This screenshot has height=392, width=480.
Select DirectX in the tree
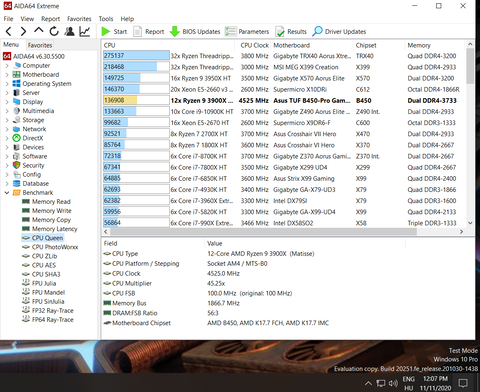28,138
